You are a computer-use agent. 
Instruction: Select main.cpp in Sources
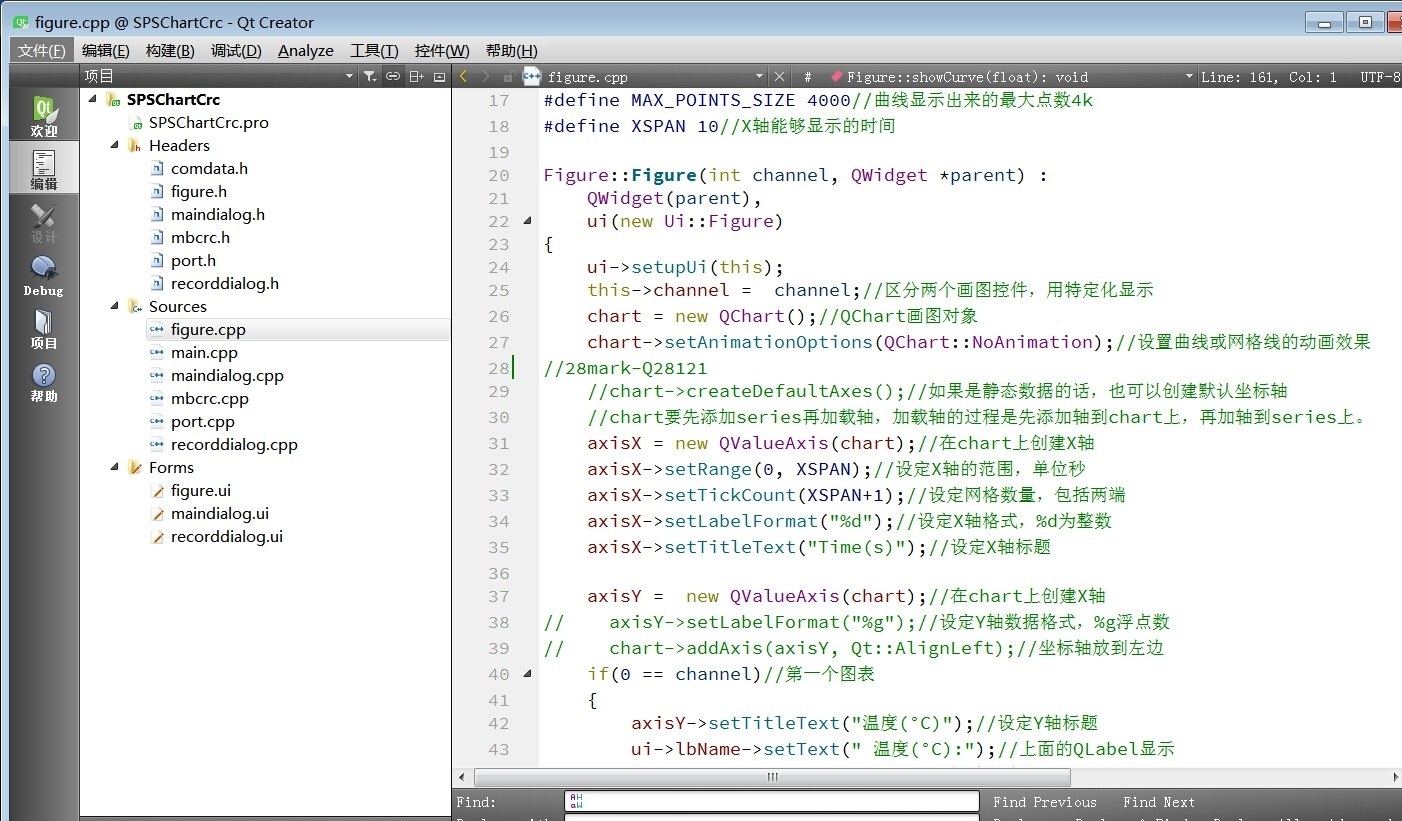pos(204,352)
